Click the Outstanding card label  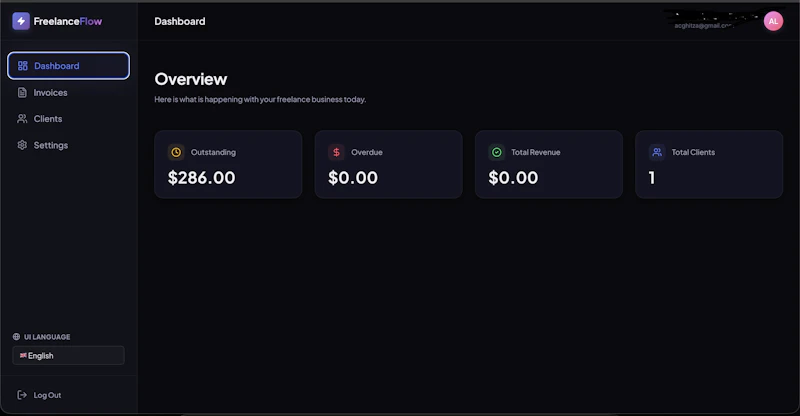pyautogui.click(x=213, y=152)
